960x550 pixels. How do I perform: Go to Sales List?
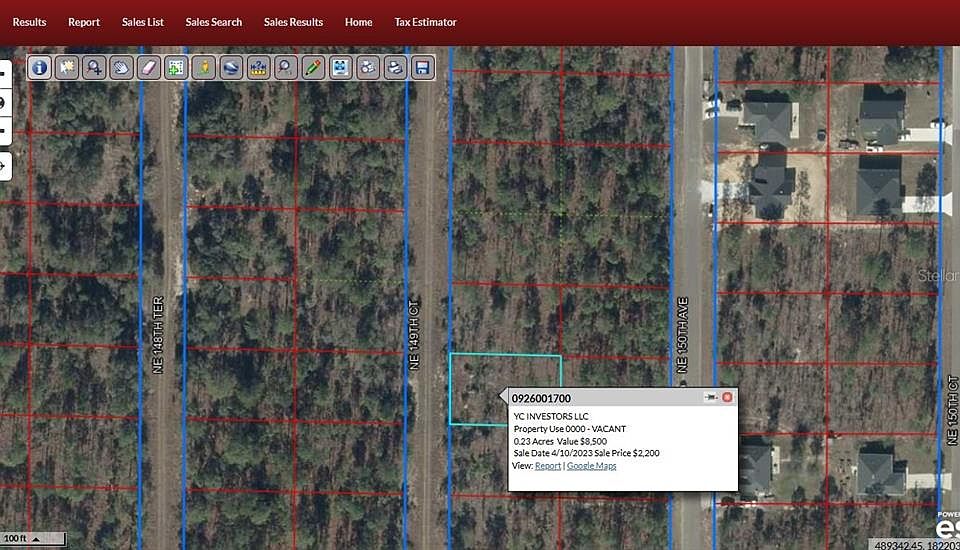143,22
